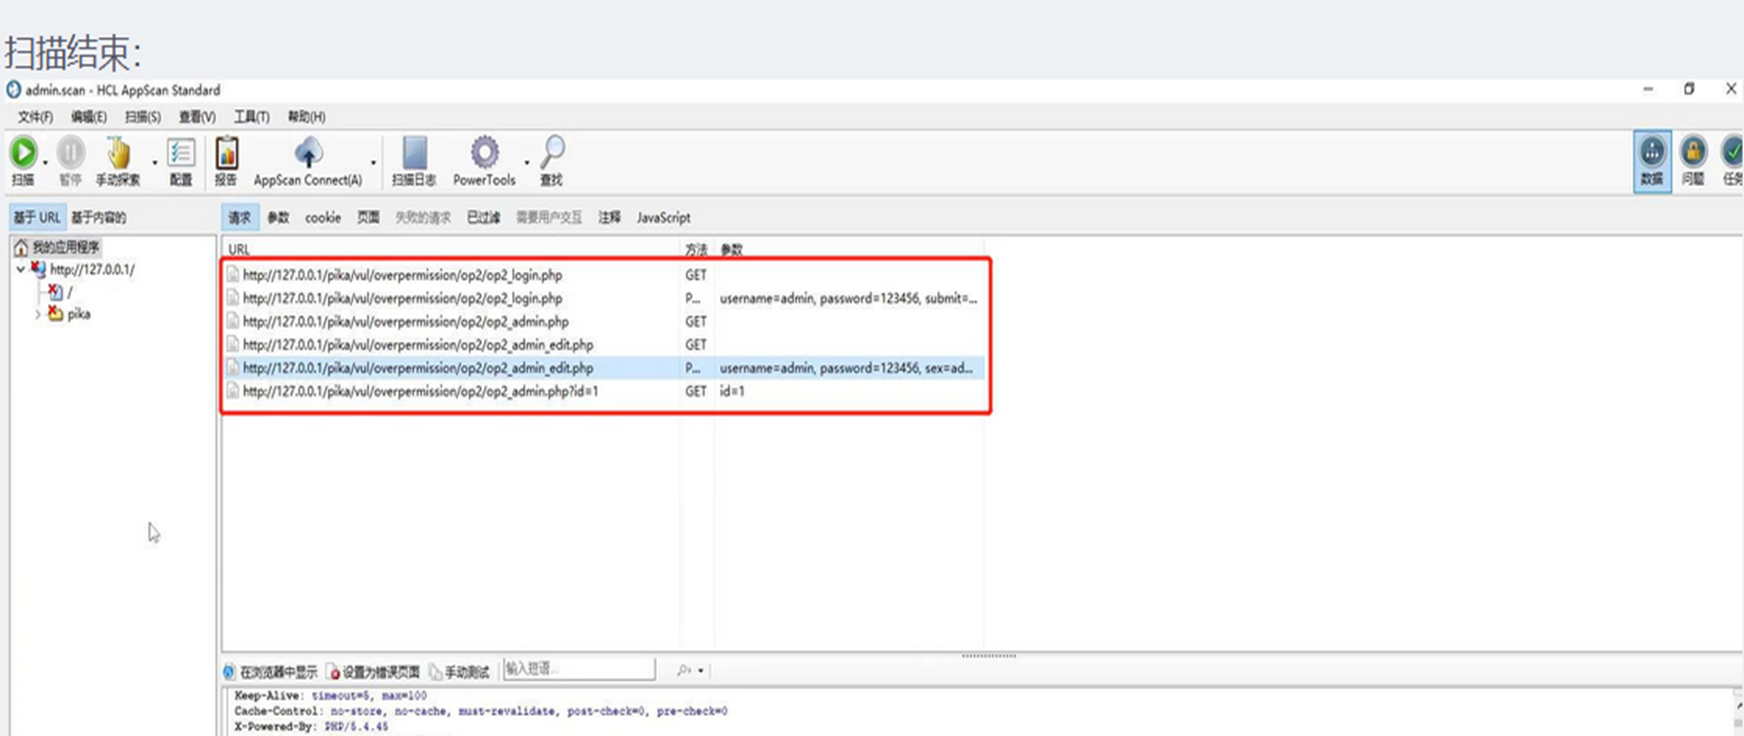
Task: Open the 扫描日志 scan log icon
Action: point(414,160)
